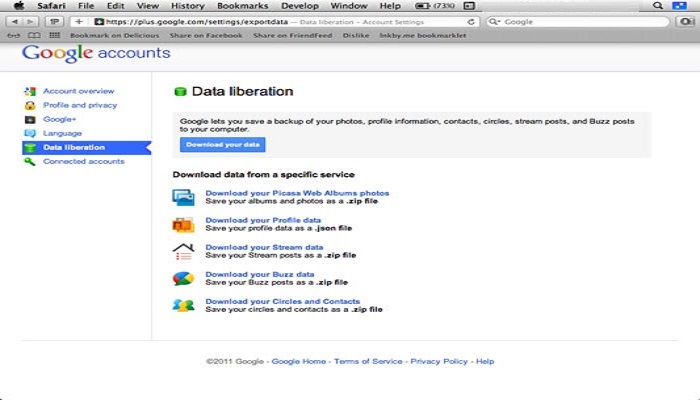
Task: Click Download your Picasa Web Albums photos
Action: pyautogui.click(x=297, y=193)
